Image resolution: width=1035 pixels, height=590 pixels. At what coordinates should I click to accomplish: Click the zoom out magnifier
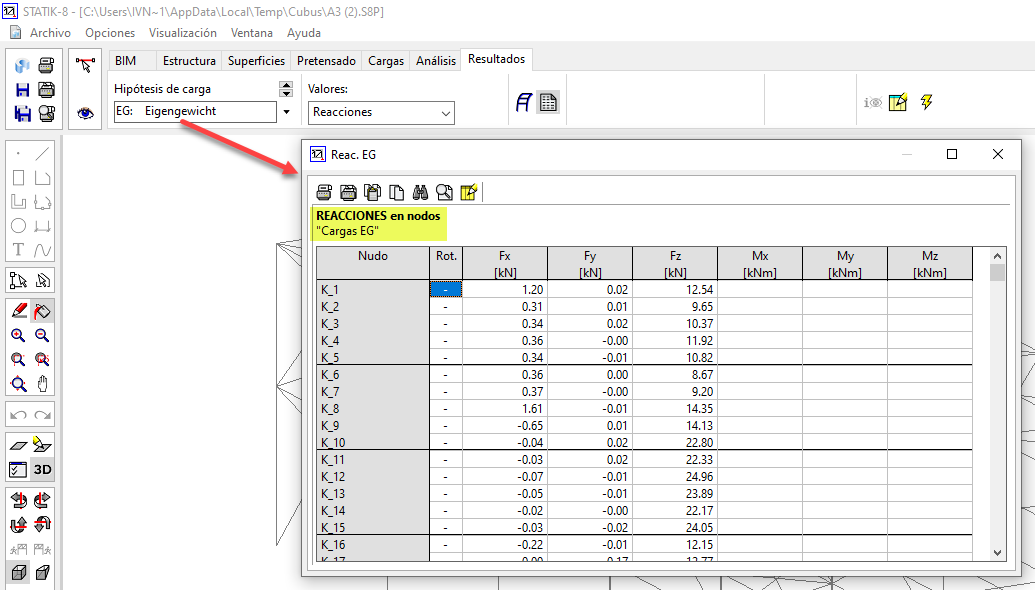[x=42, y=335]
